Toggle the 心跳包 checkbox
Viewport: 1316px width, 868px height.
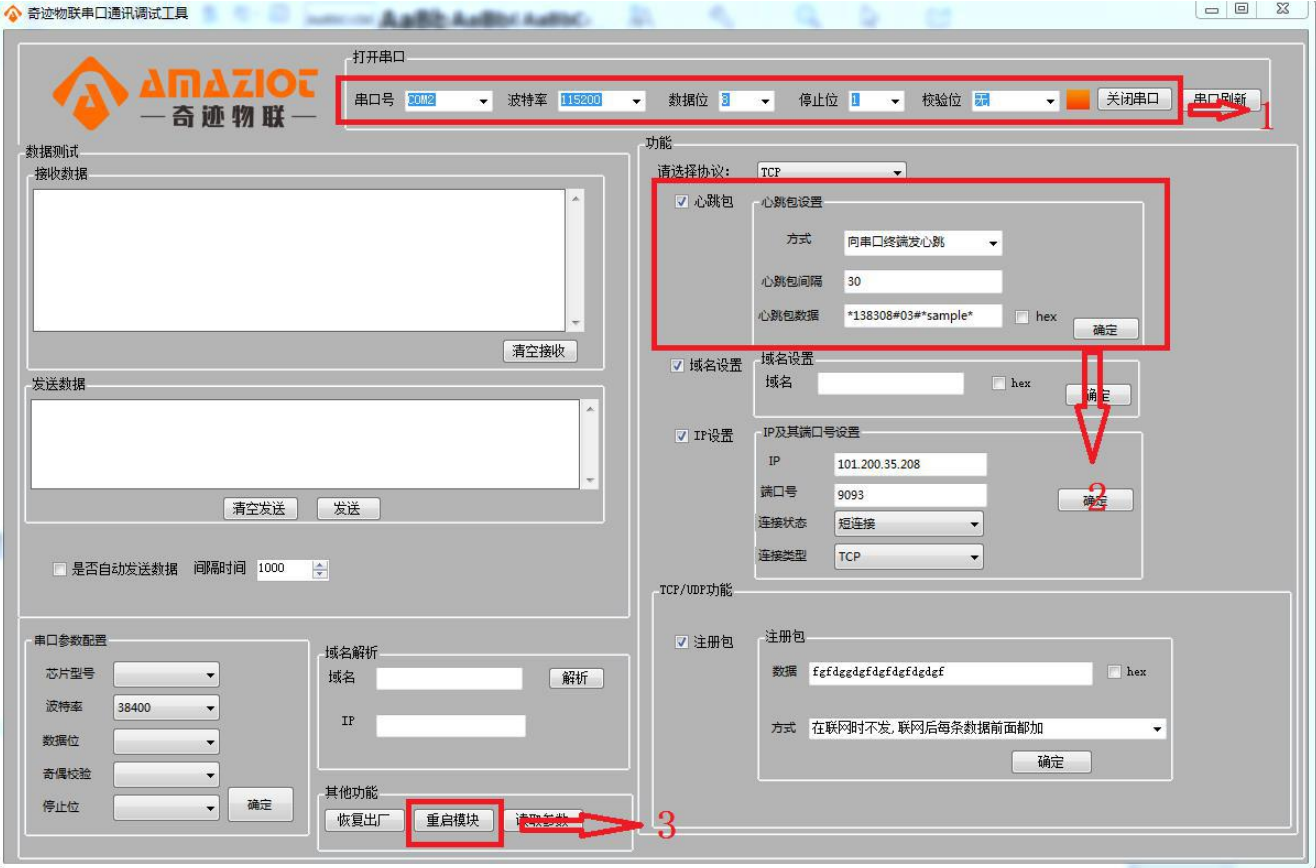[682, 202]
